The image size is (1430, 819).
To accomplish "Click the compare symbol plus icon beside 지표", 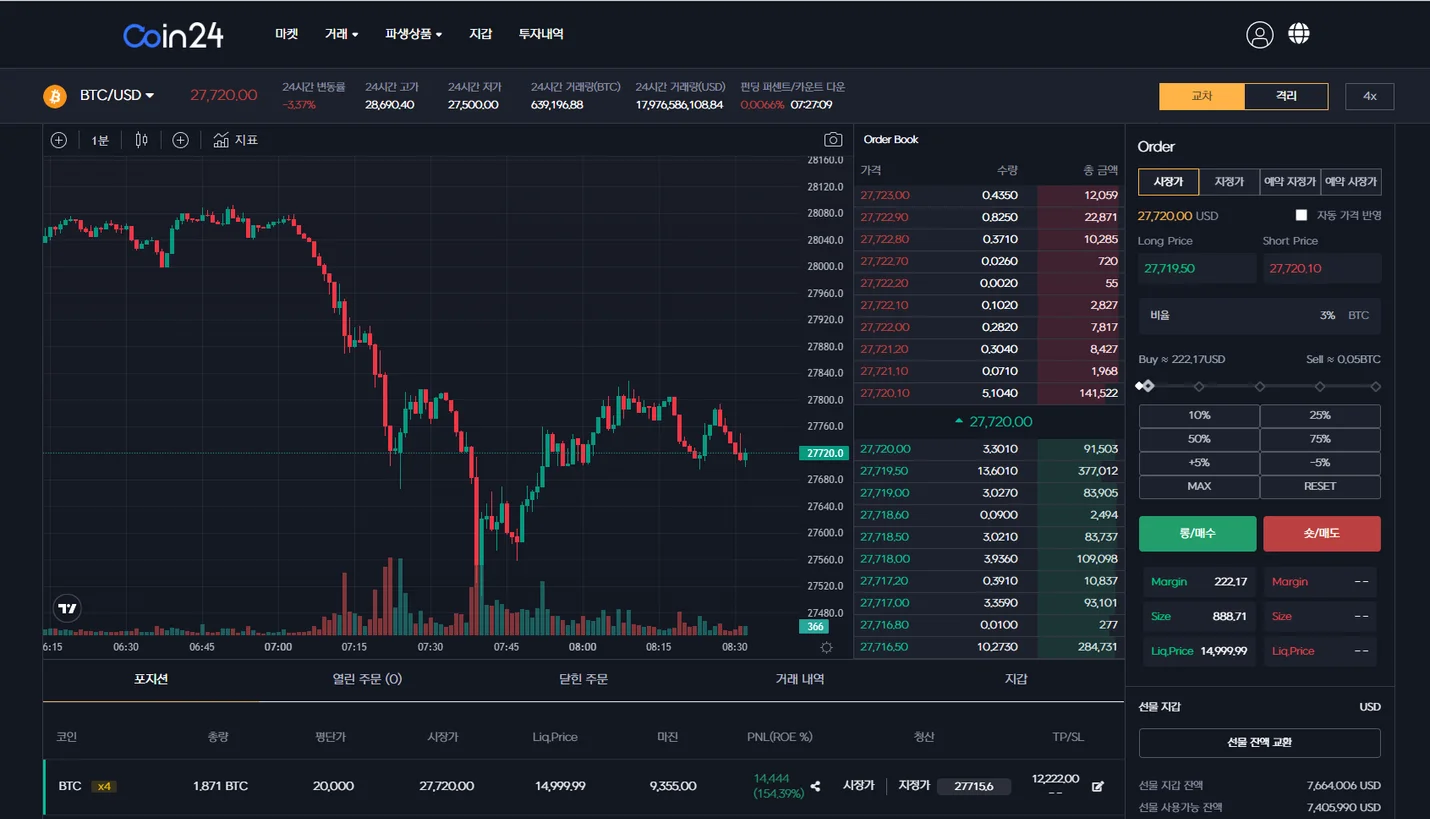I will coord(180,140).
